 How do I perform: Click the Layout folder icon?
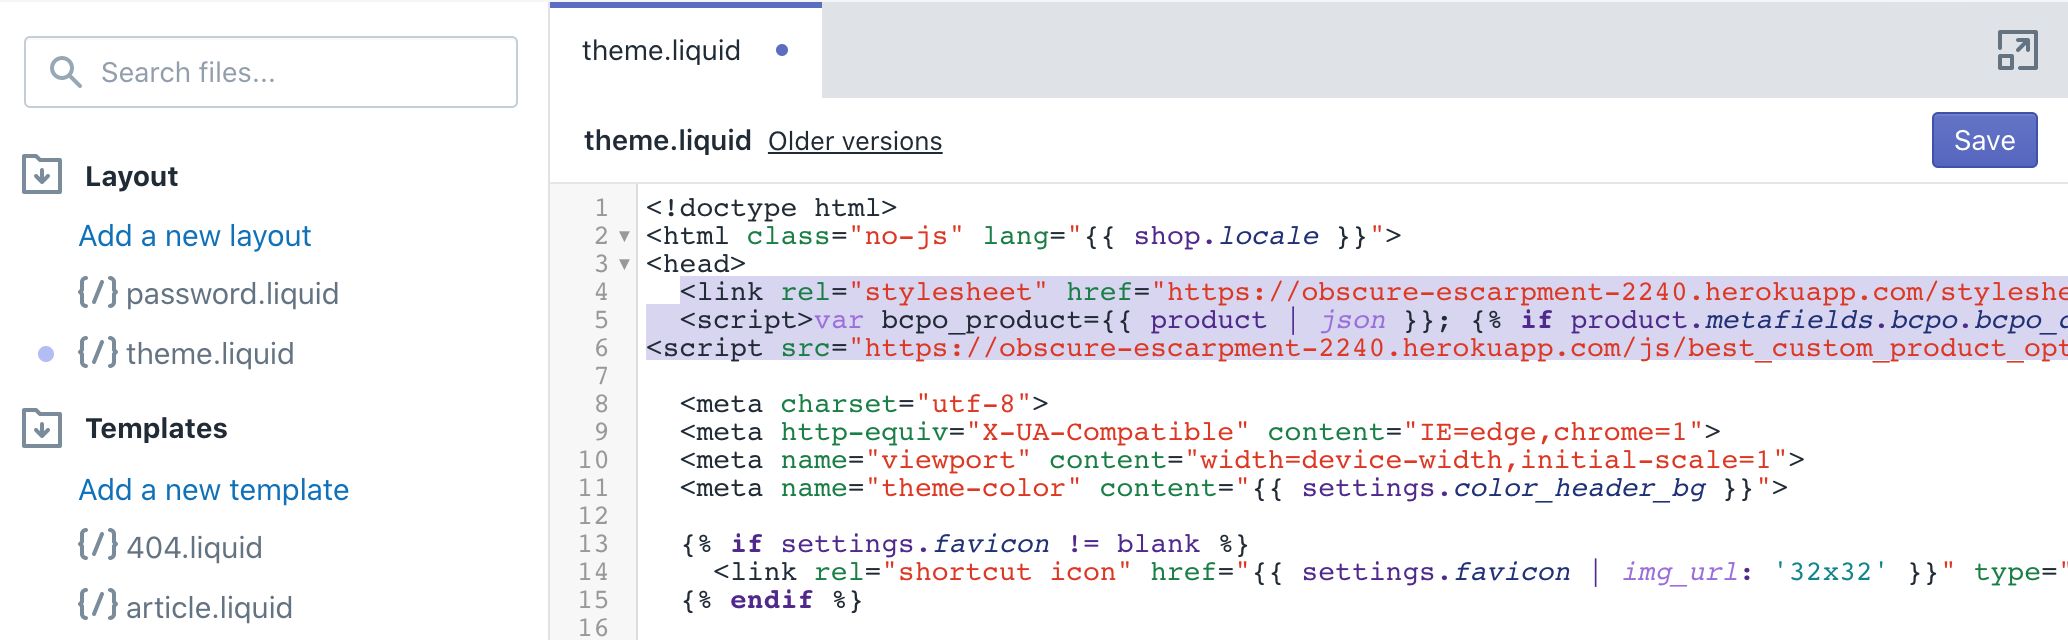click(42, 175)
